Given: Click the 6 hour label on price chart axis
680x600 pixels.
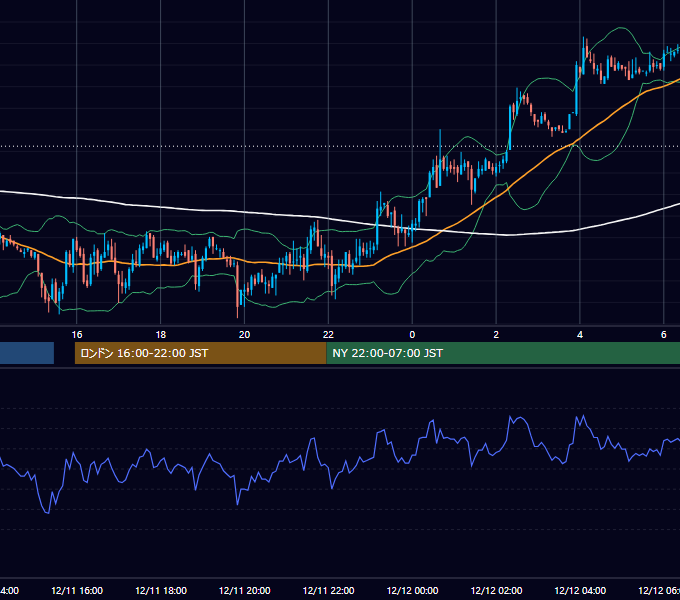Looking at the screenshot, I should pos(664,335).
